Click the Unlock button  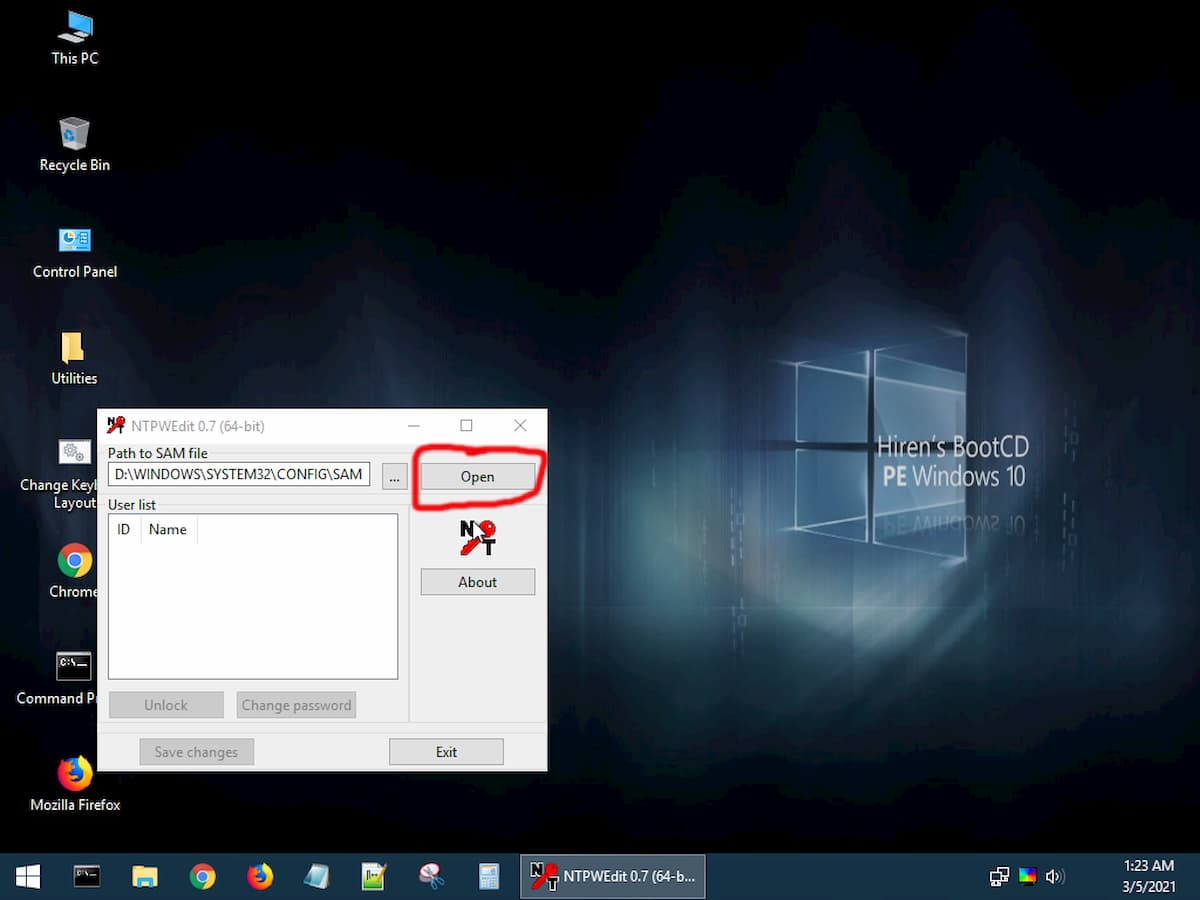point(166,705)
